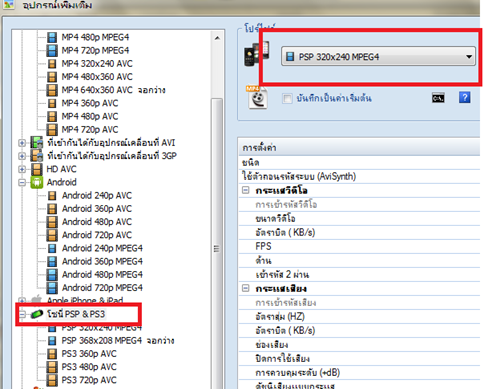Viewport: 484px width, 389px height.
Task: Select PS3 480p AVC preset
Action: coord(89,367)
